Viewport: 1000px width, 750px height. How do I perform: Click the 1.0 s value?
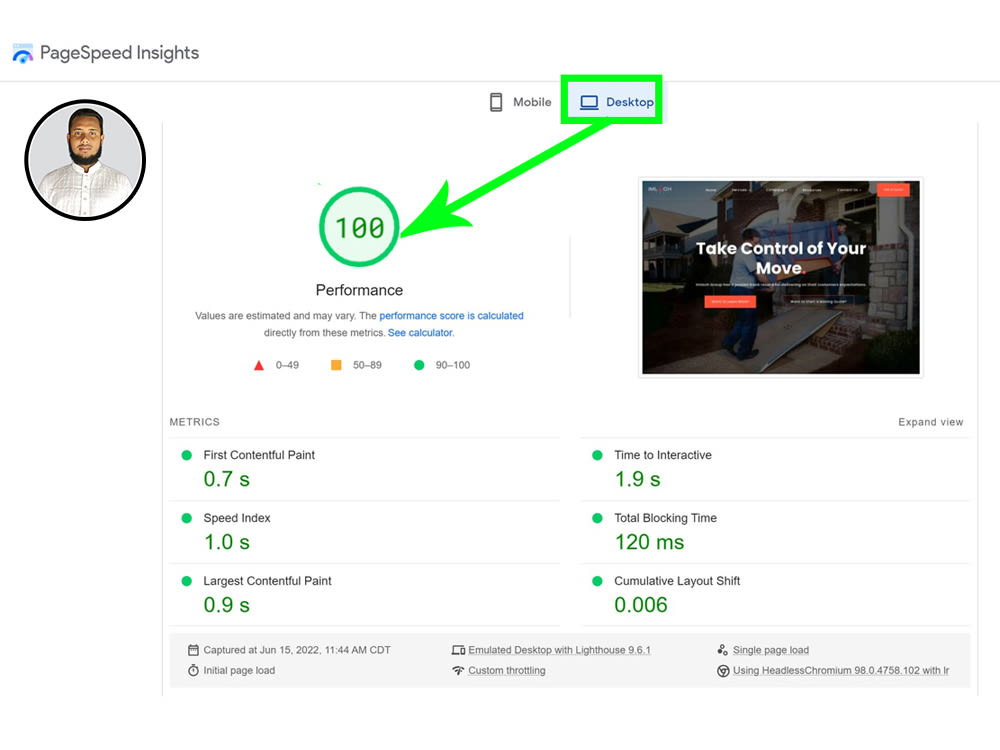coord(226,542)
